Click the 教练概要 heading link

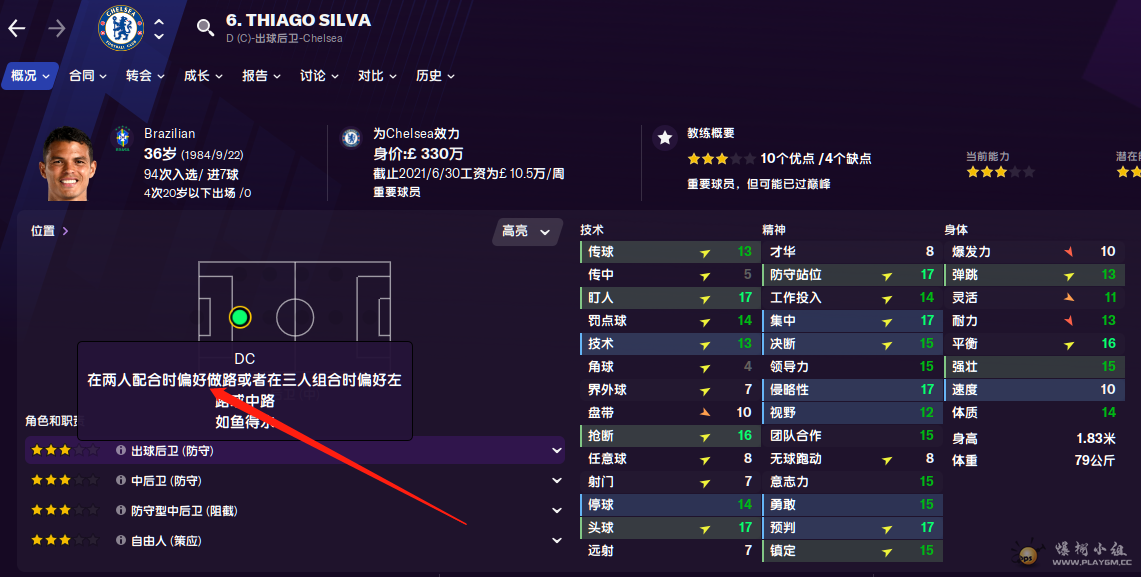(x=711, y=133)
